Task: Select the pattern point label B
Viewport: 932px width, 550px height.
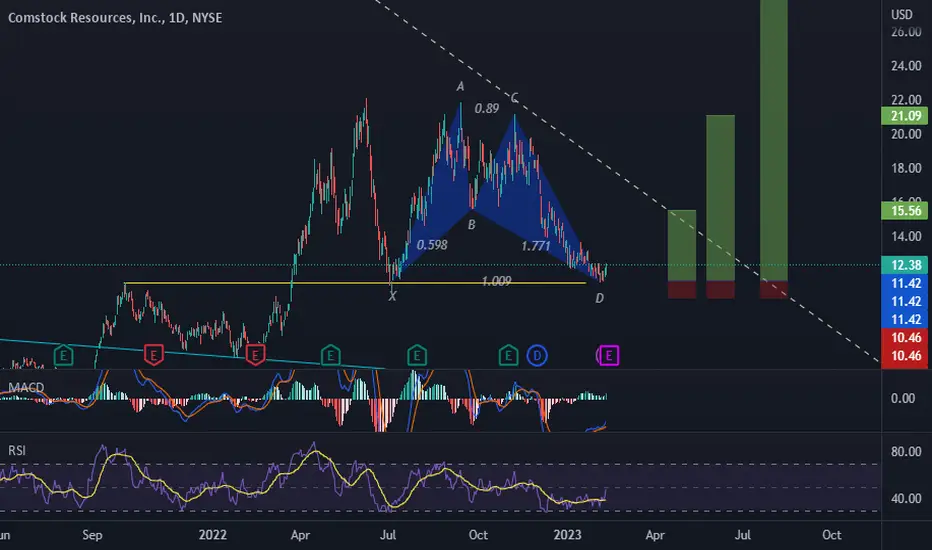Action: (x=471, y=225)
